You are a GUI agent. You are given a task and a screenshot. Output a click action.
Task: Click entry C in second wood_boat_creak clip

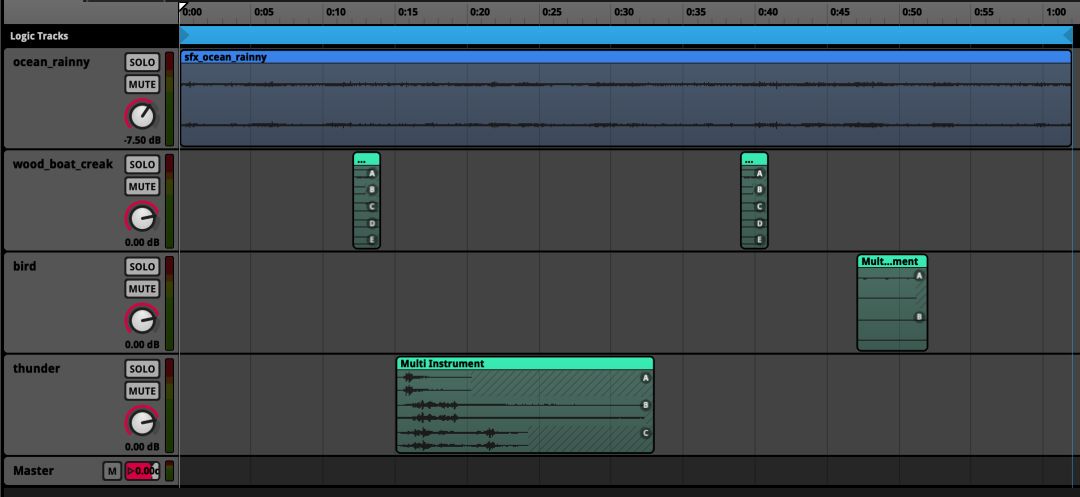(760, 207)
